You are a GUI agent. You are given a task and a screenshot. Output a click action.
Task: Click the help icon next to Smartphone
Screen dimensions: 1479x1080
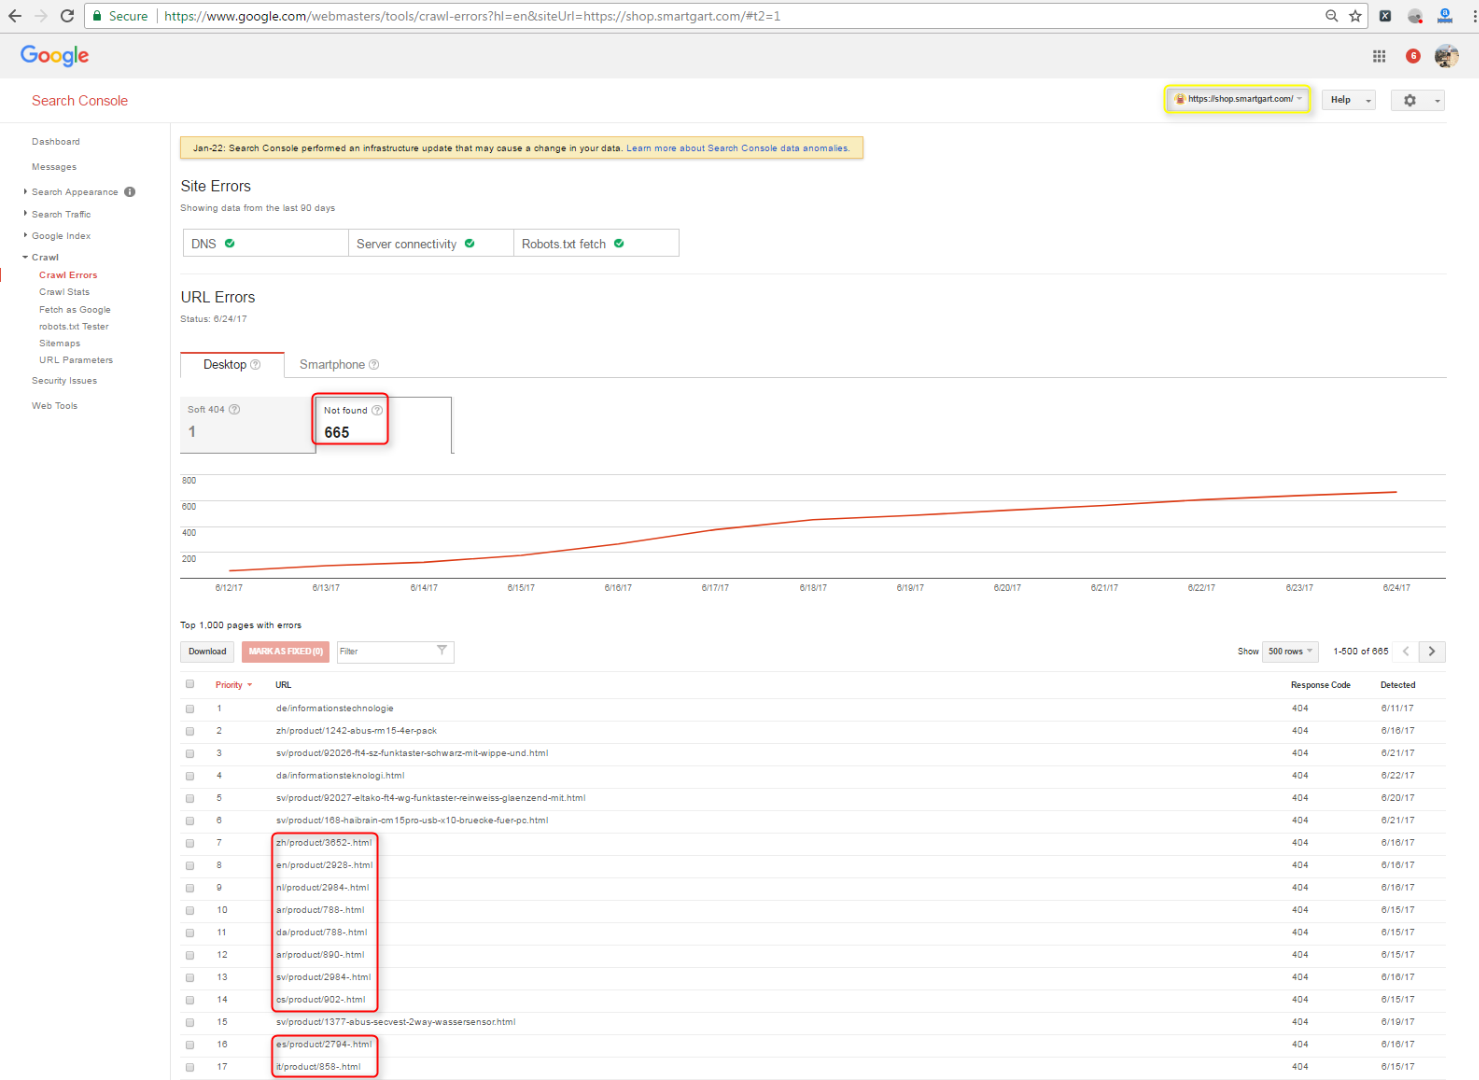[374, 365]
